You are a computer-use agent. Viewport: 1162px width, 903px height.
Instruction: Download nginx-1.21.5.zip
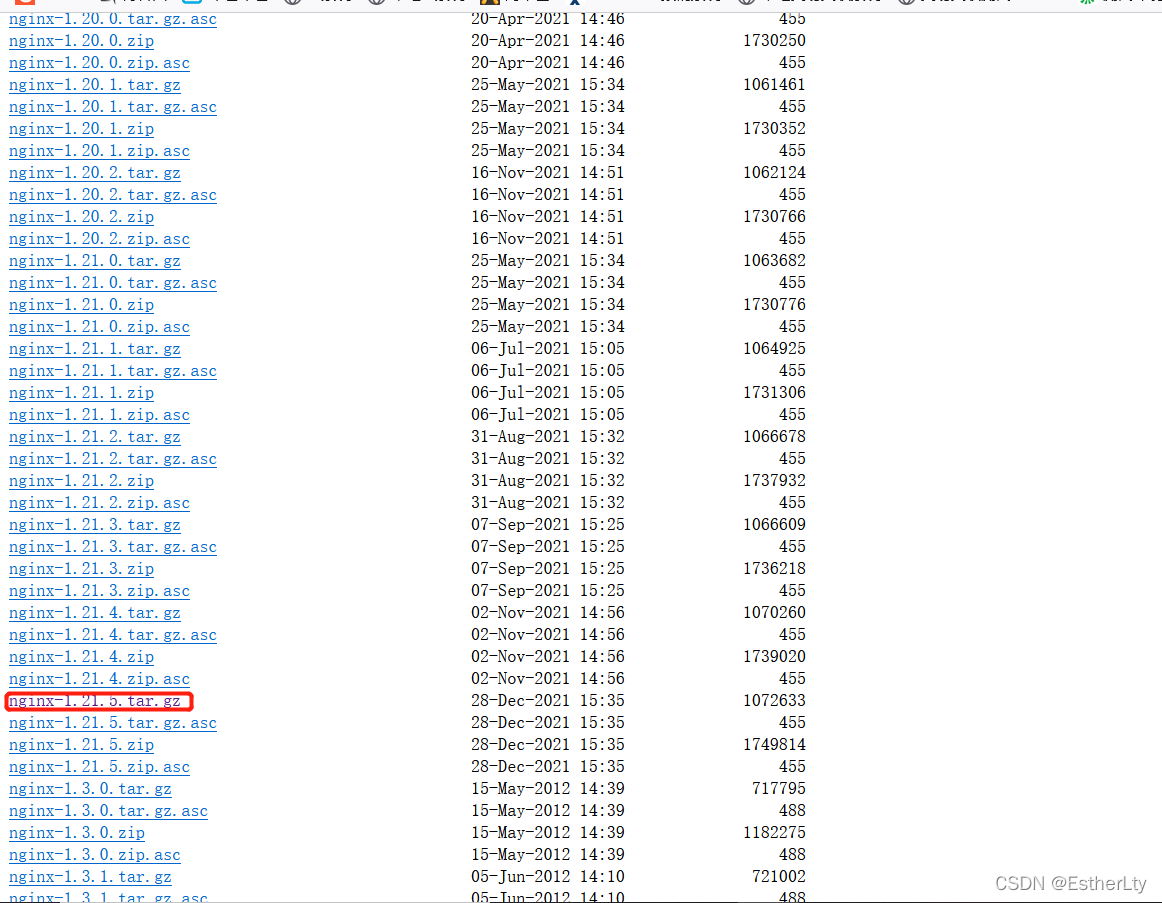pos(82,744)
